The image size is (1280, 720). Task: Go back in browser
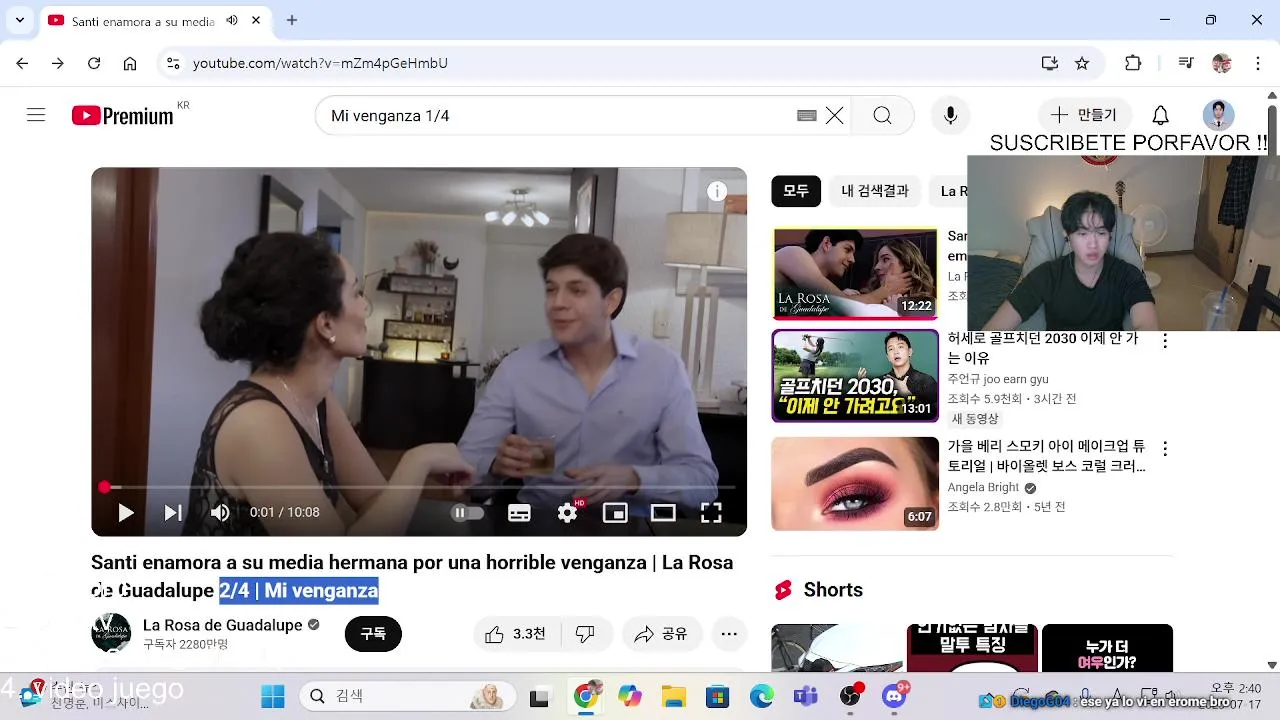coord(22,63)
